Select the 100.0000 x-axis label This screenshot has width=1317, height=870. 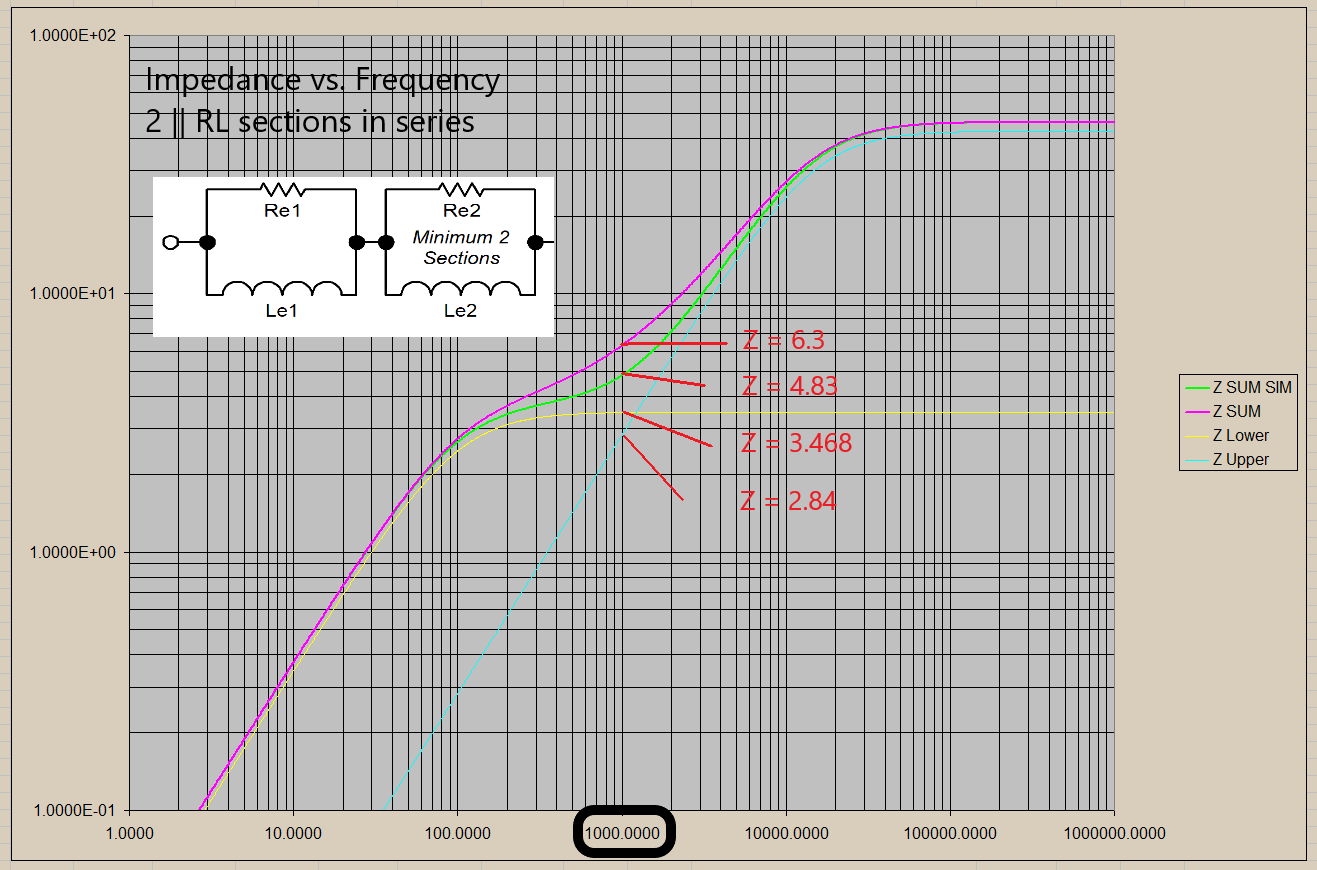pos(457,832)
